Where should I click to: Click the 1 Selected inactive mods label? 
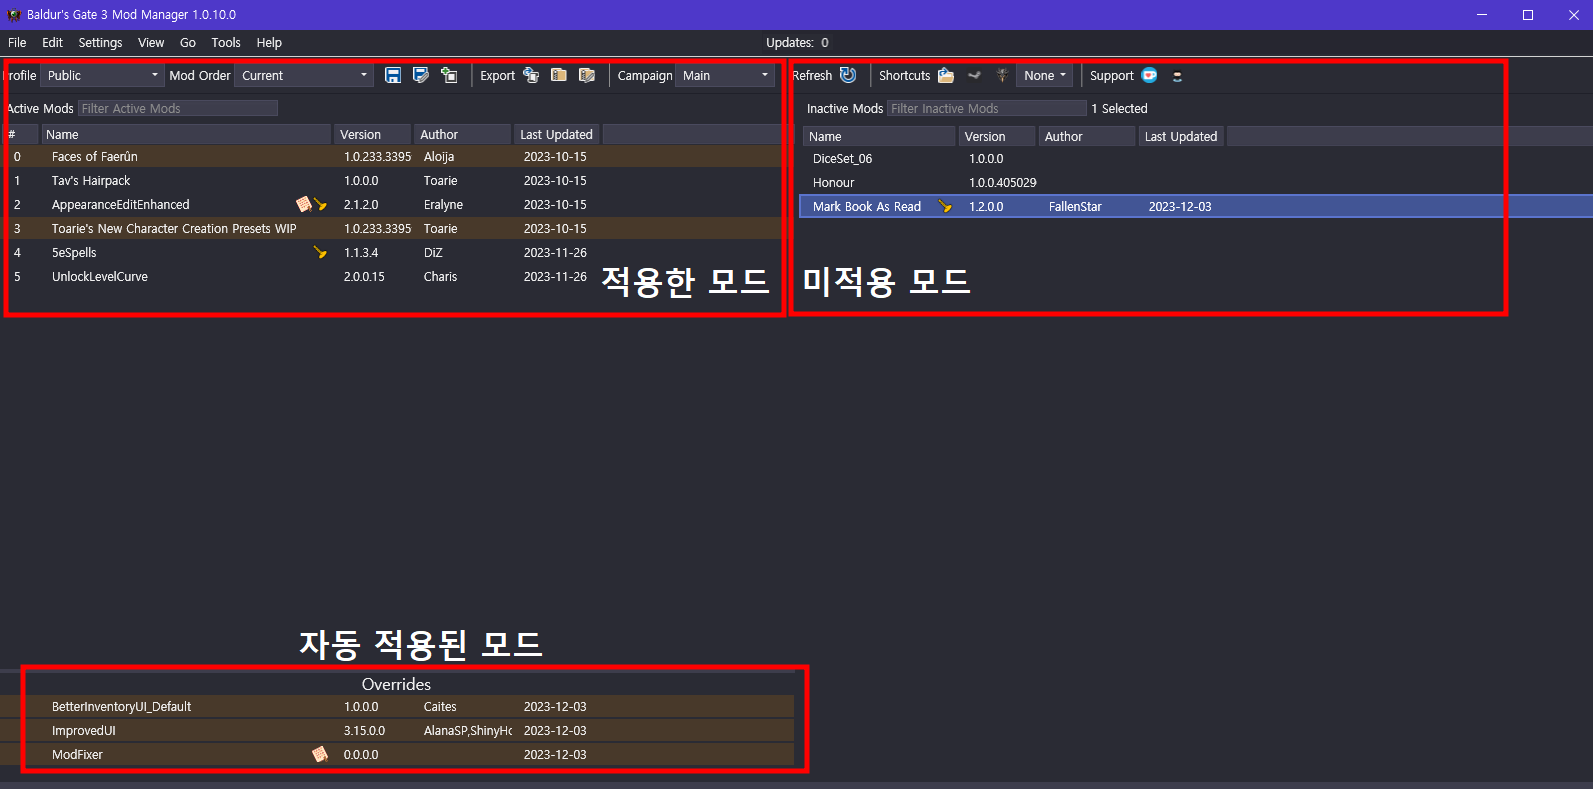(1119, 108)
